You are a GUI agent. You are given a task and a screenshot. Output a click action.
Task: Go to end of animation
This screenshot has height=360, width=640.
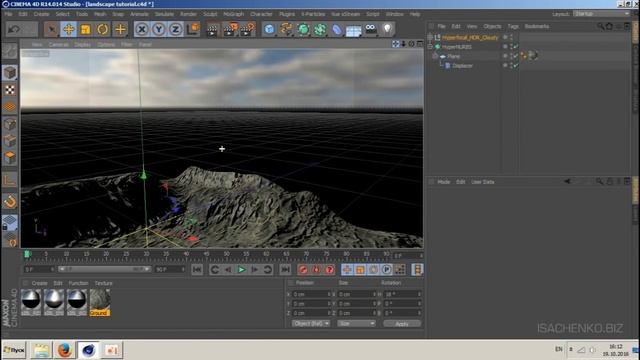pyautogui.click(x=285, y=269)
